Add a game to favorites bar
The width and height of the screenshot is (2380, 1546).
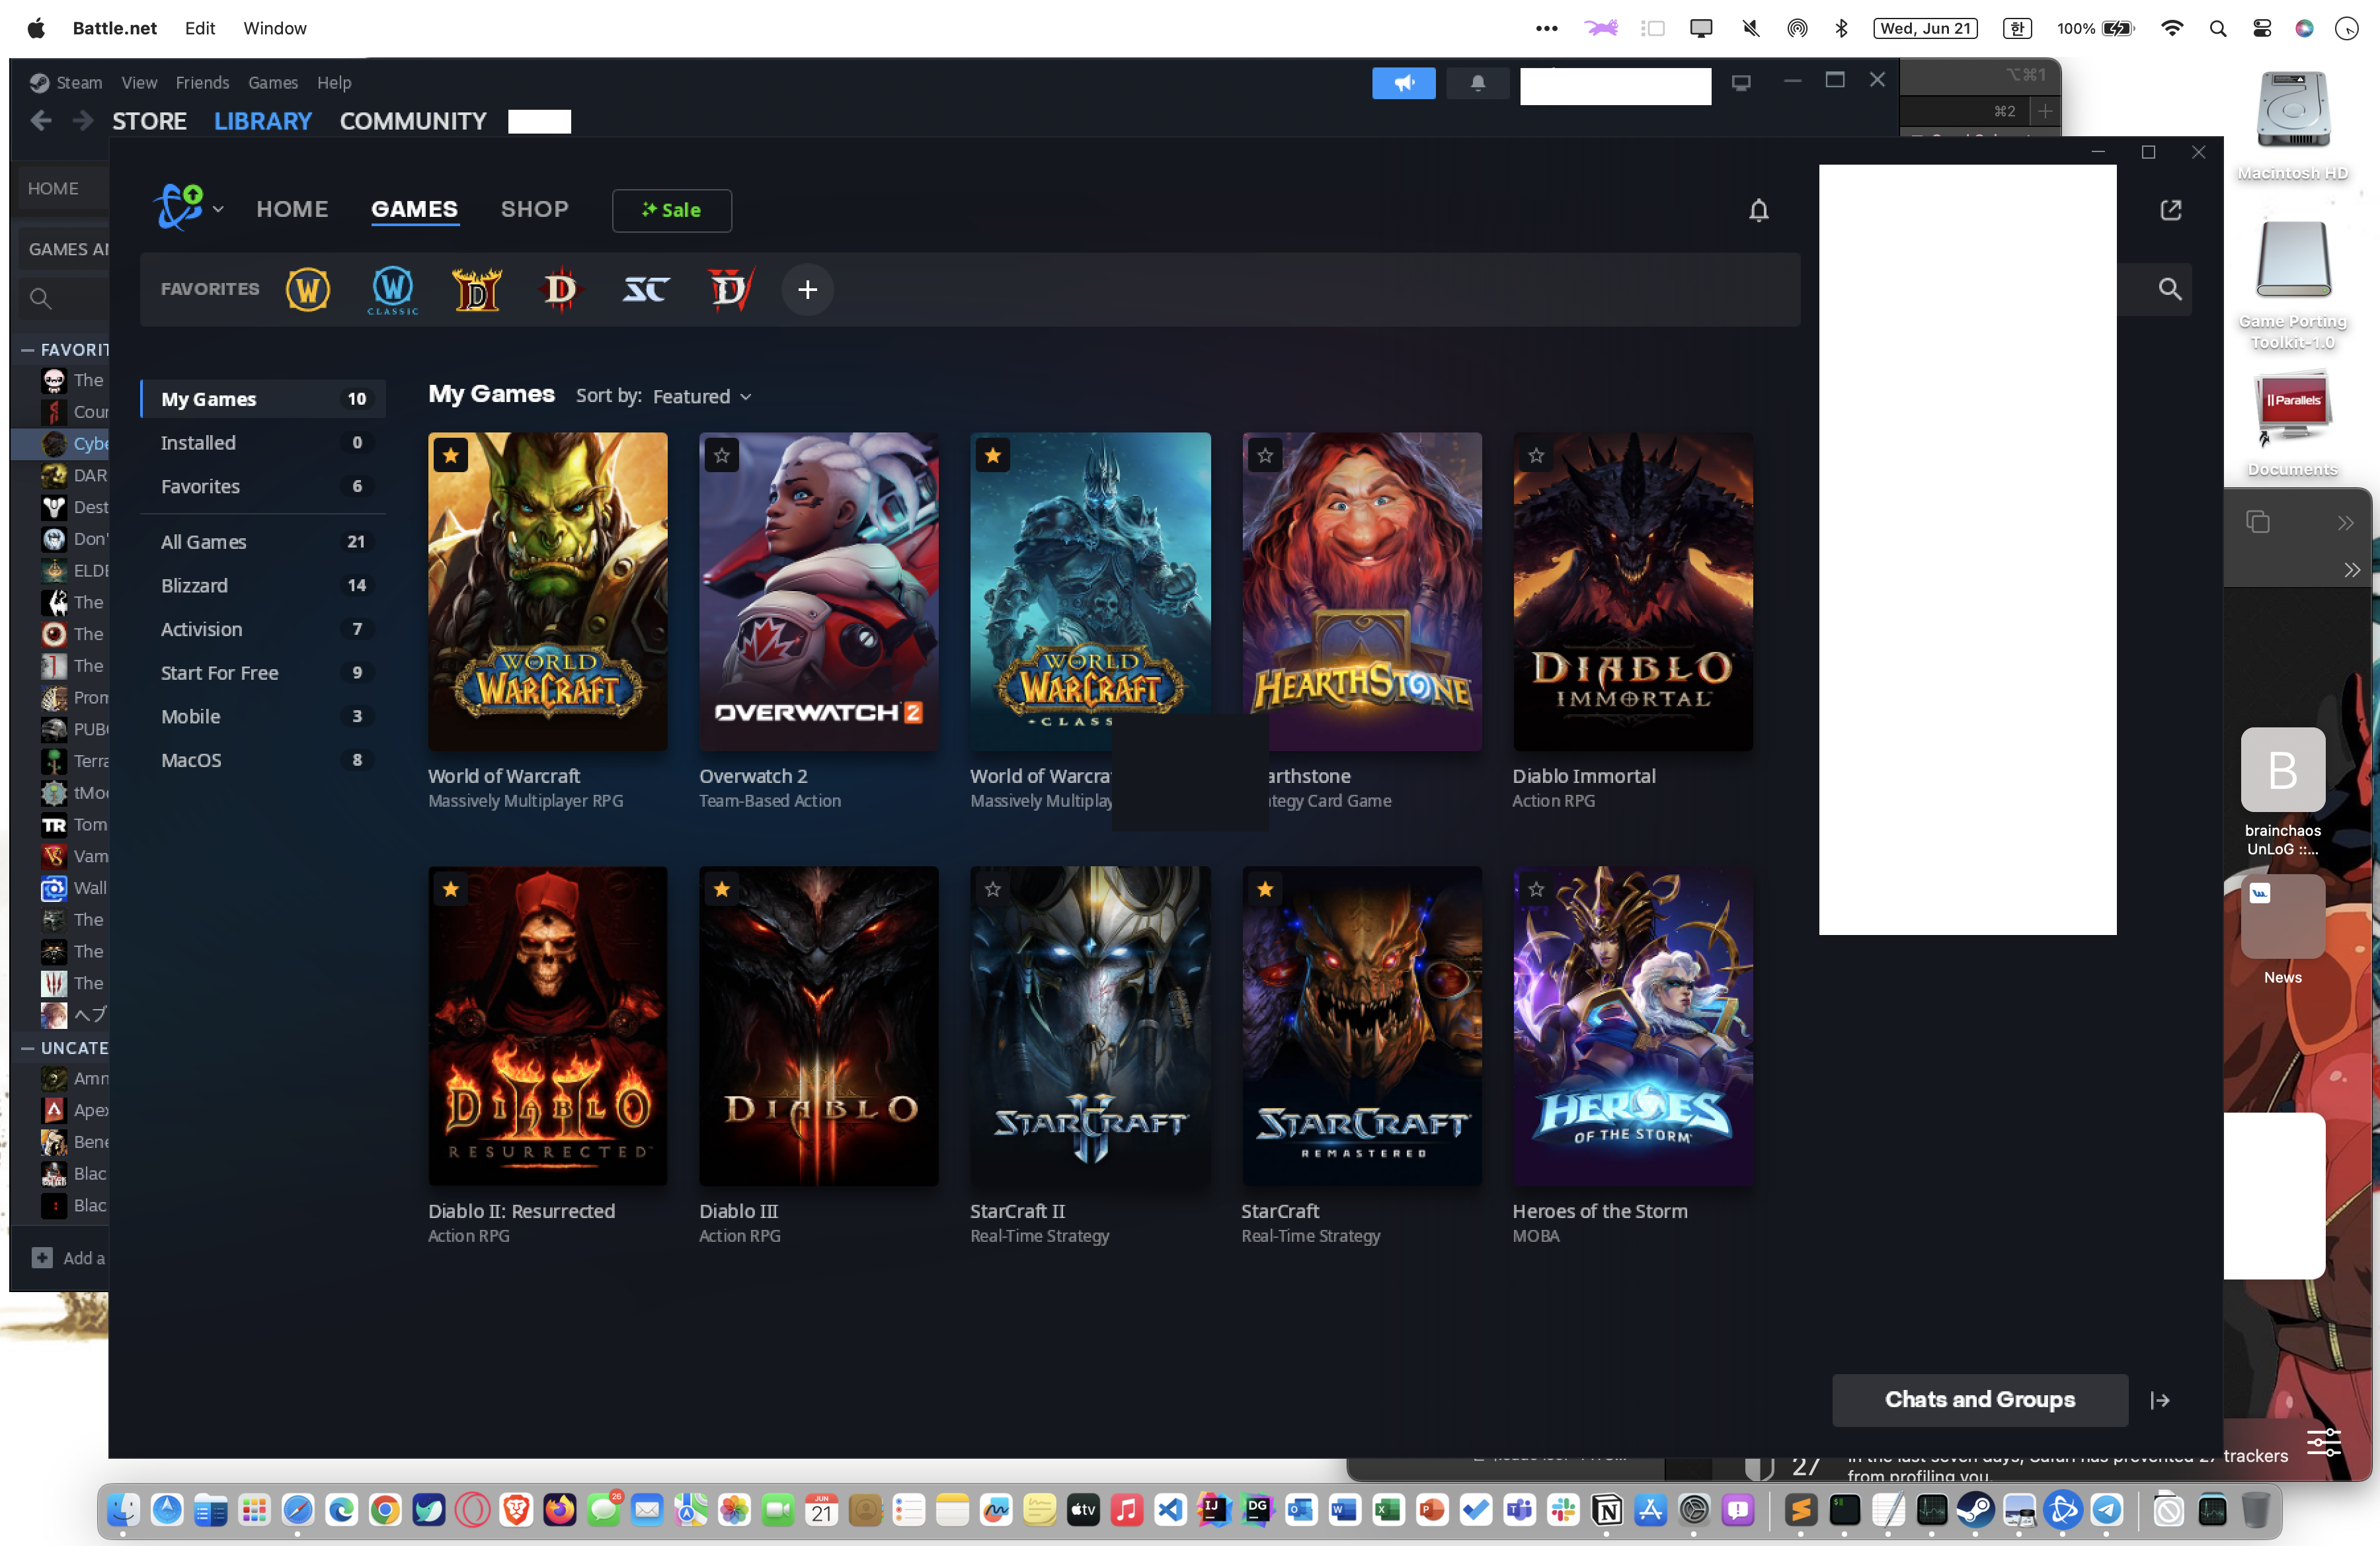point(807,290)
